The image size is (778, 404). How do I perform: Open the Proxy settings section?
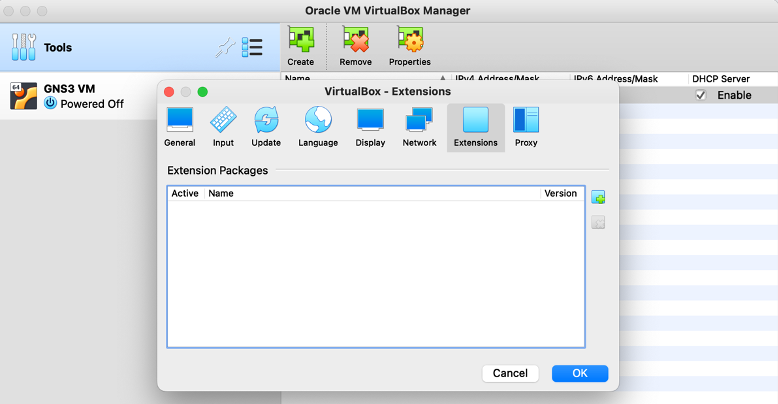point(526,127)
